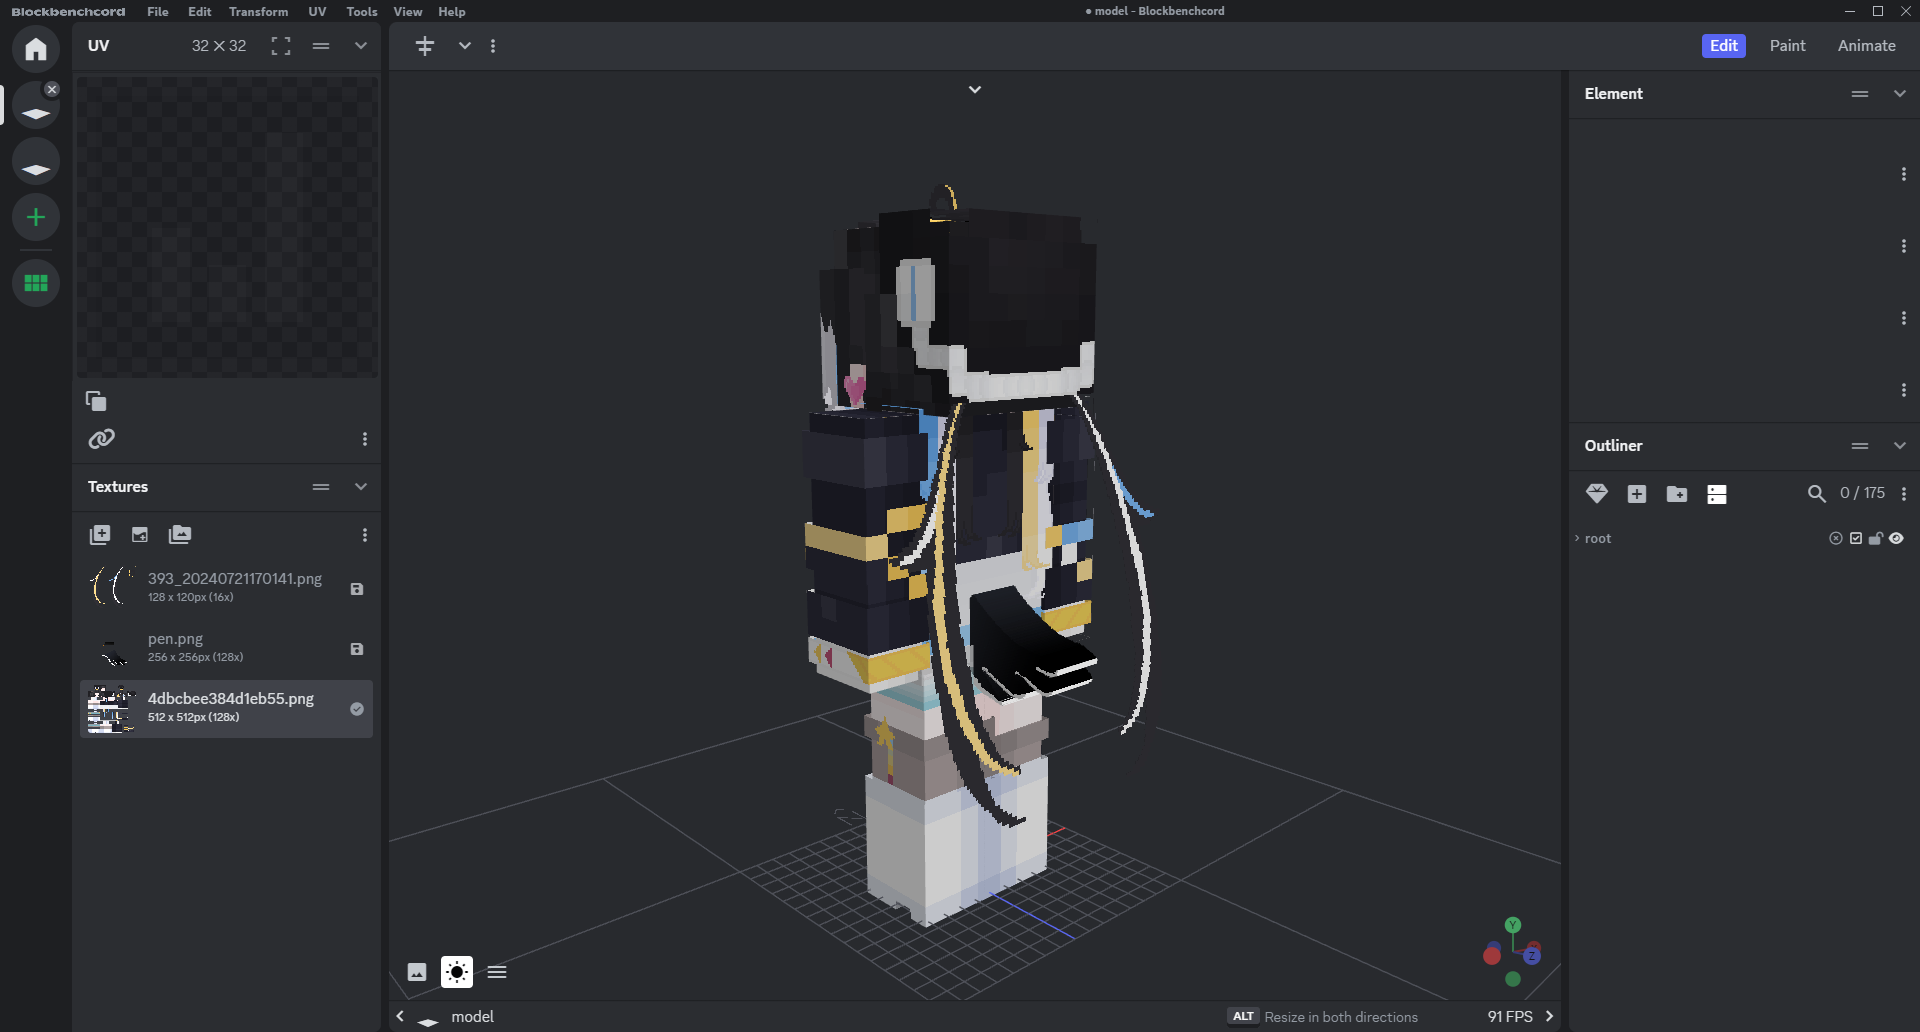Screen dimensions: 1920x1032
Task: Switch to the Paint mode tab
Action: [1787, 46]
